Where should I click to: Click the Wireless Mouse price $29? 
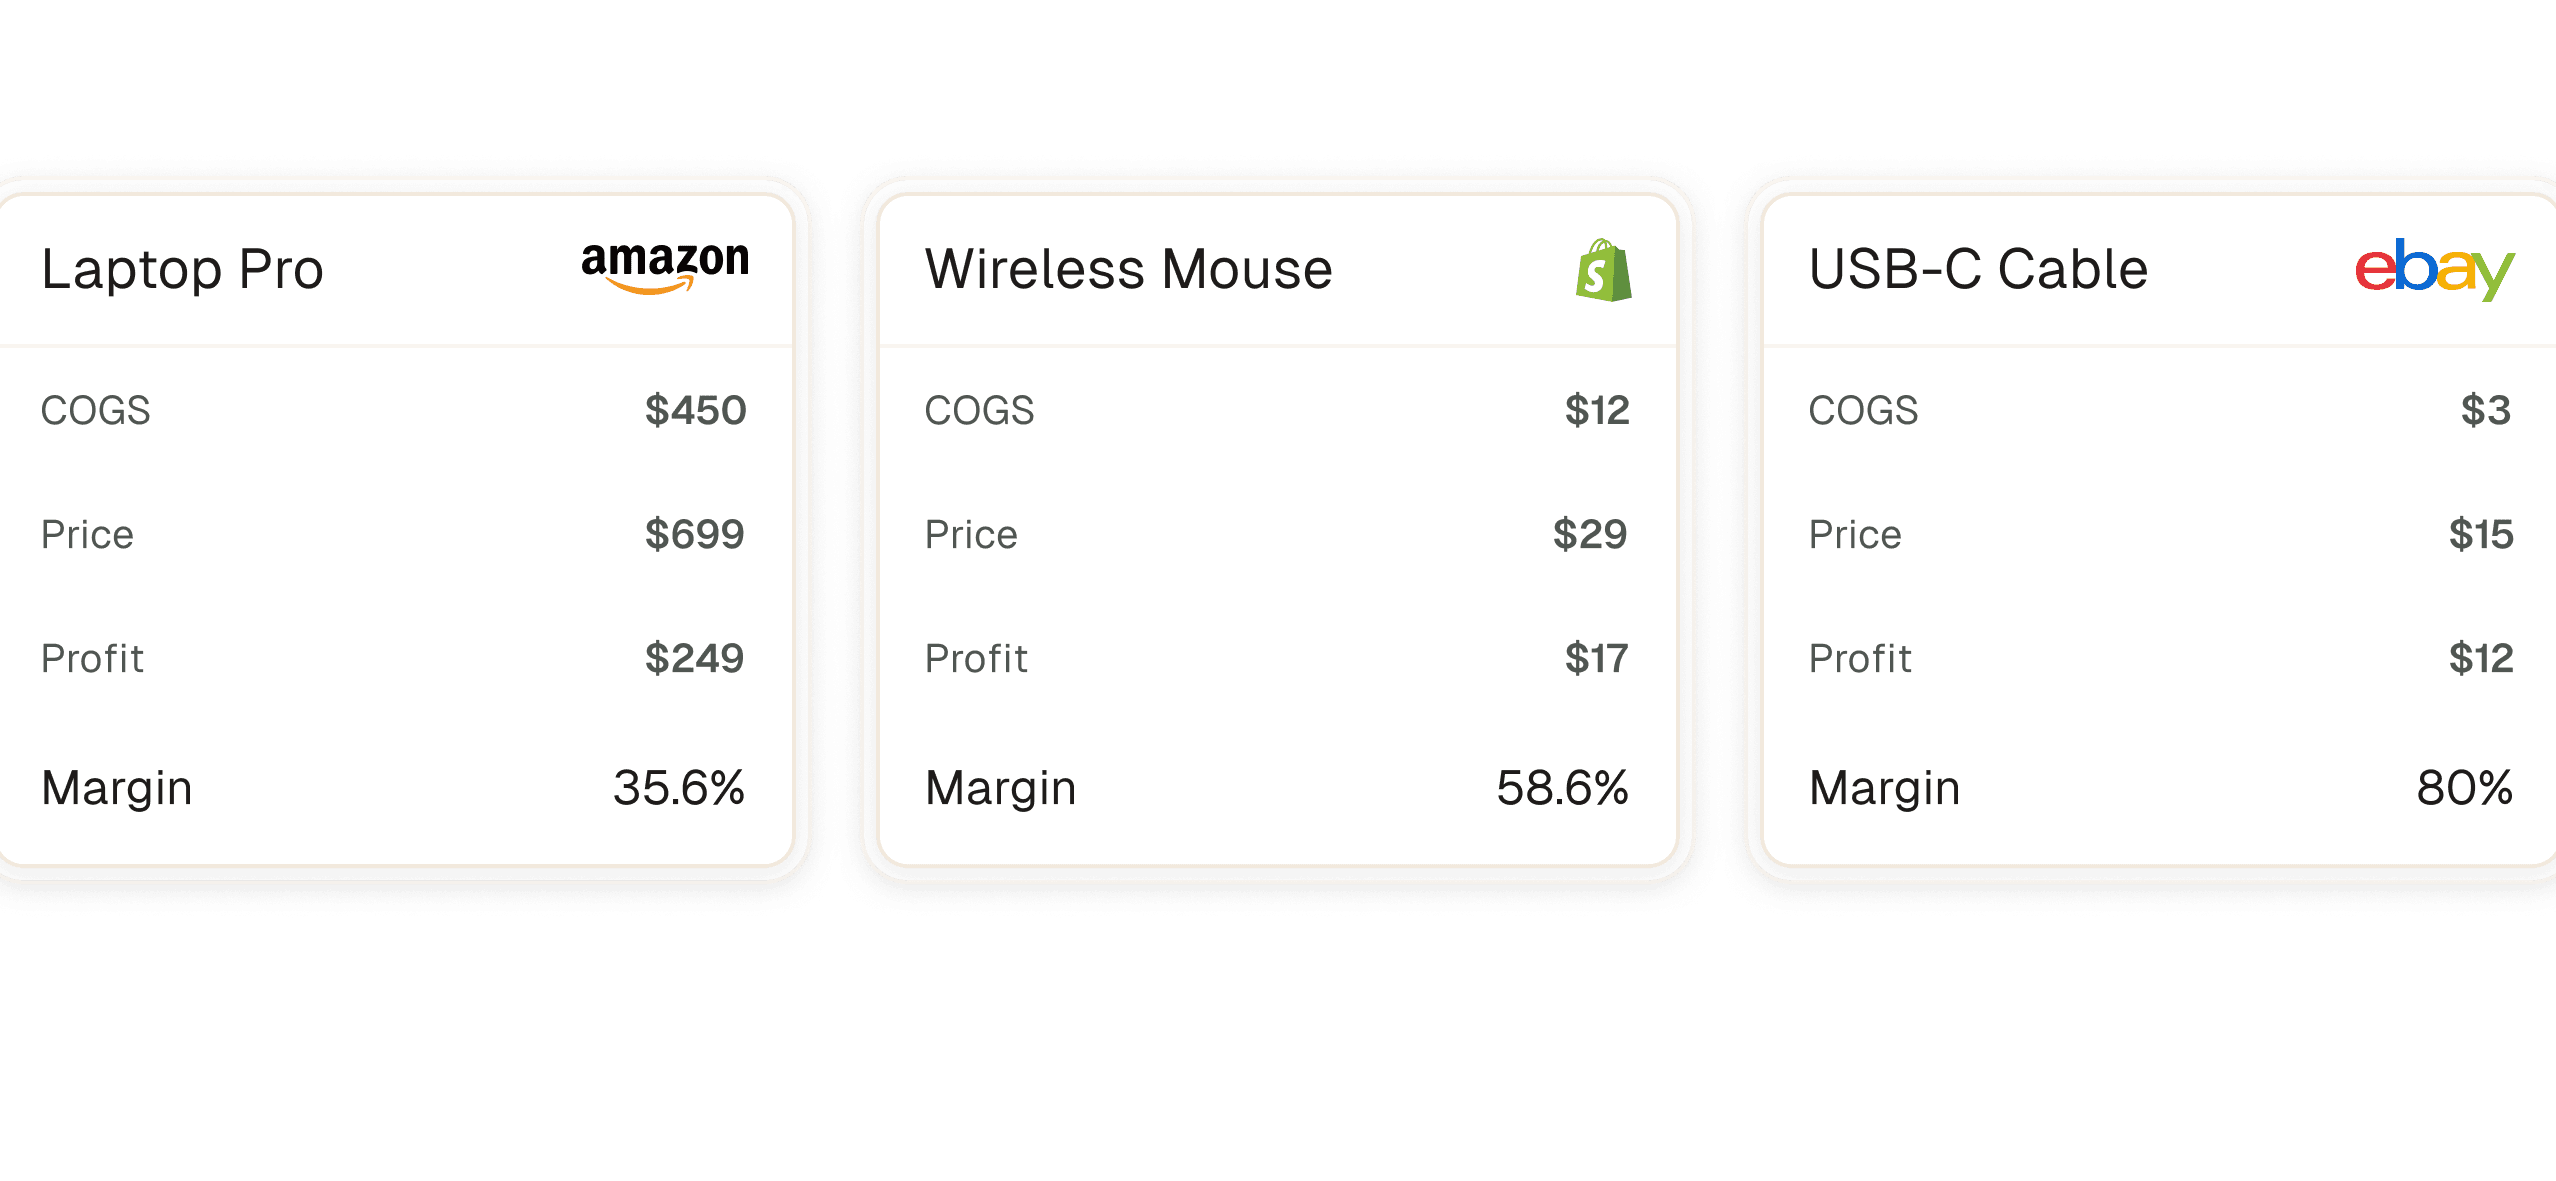pyautogui.click(x=1590, y=534)
